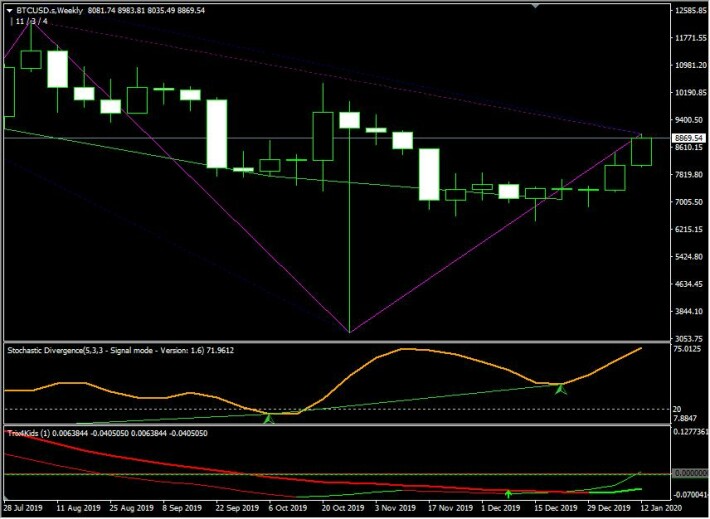Click the 7005.50 price axis label
This screenshot has height=519, width=710.
click(x=690, y=202)
